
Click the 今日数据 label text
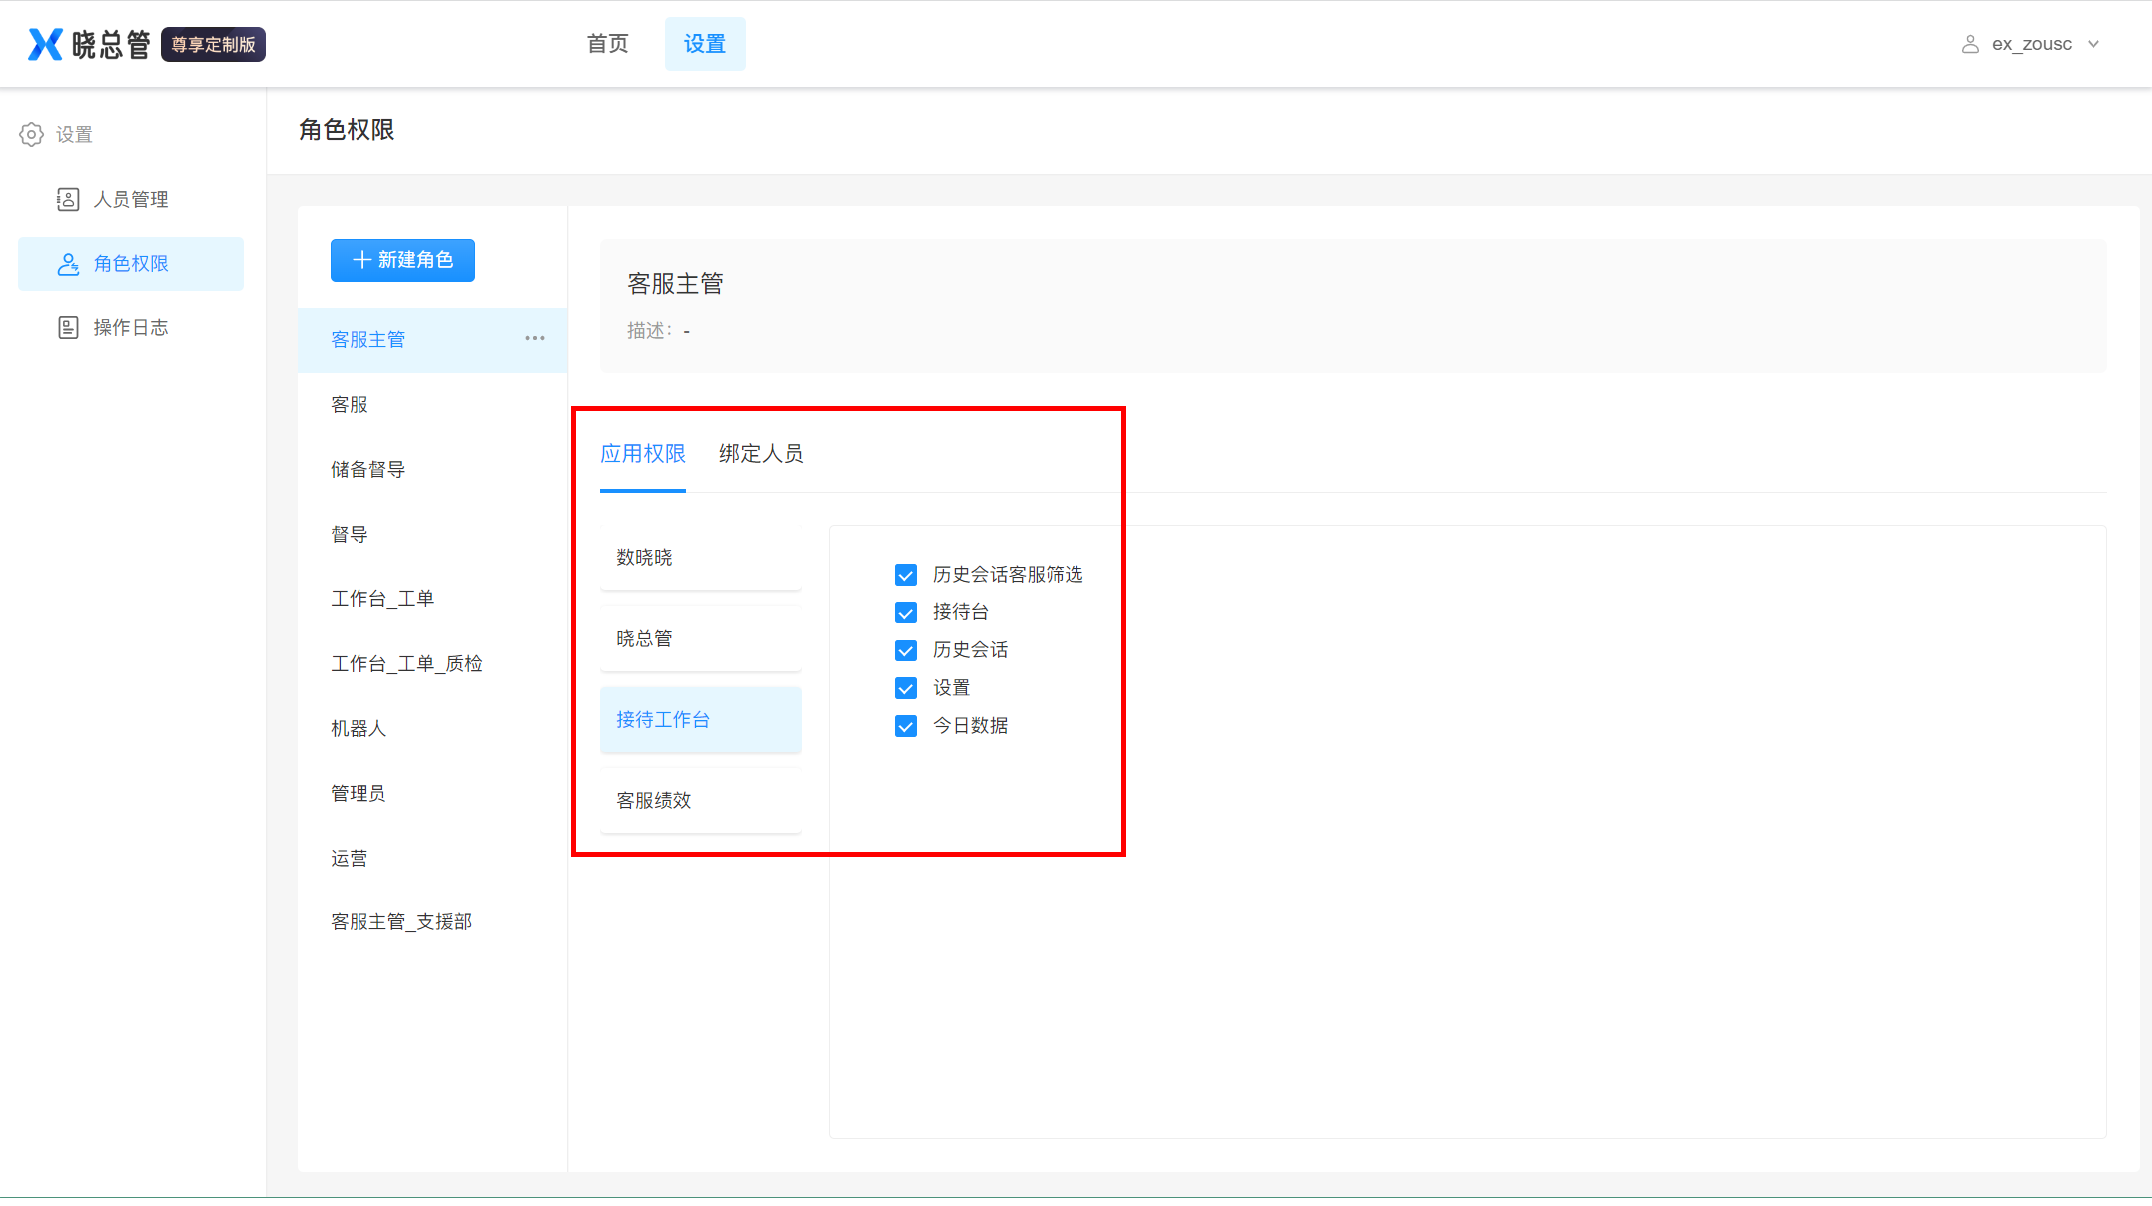[x=970, y=726]
